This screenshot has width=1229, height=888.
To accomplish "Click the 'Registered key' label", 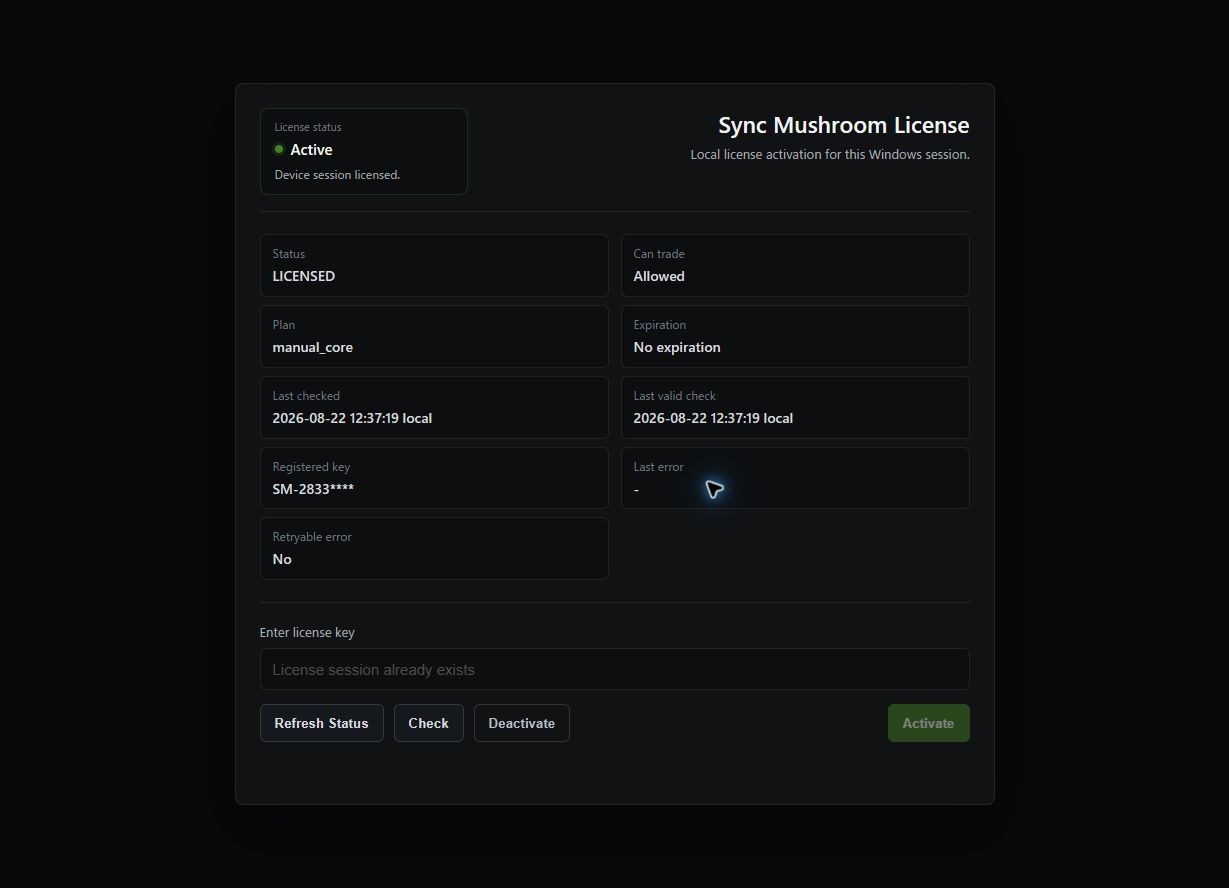I will [311, 467].
